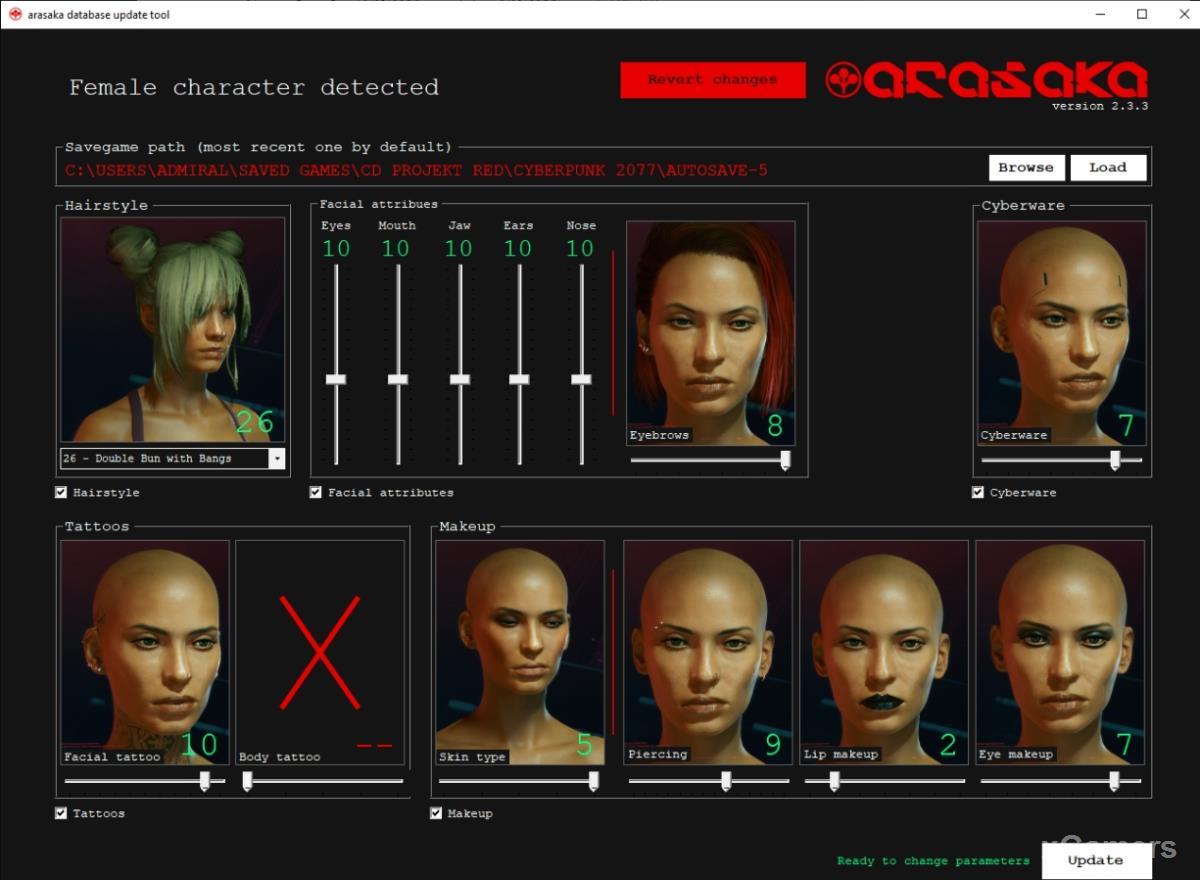Click the app icon in title bar
The image size is (1200, 880).
click(15, 14)
